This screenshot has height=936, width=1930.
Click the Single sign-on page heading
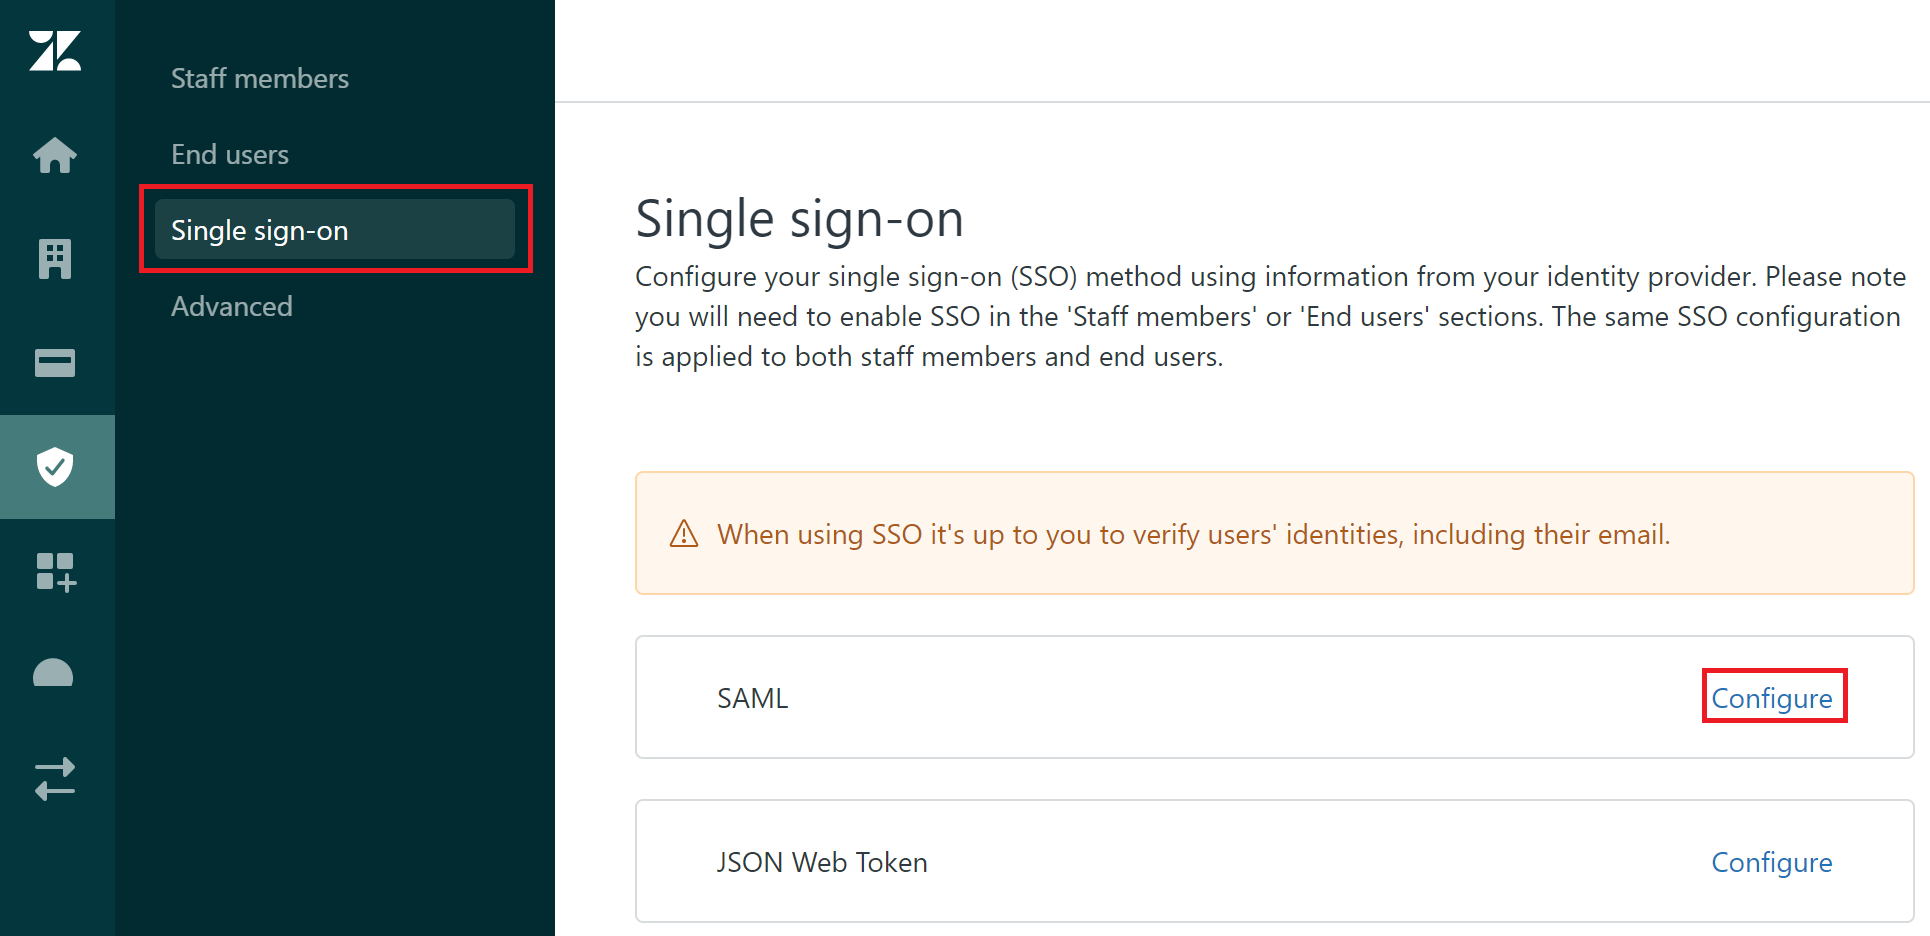[x=799, y=218]
